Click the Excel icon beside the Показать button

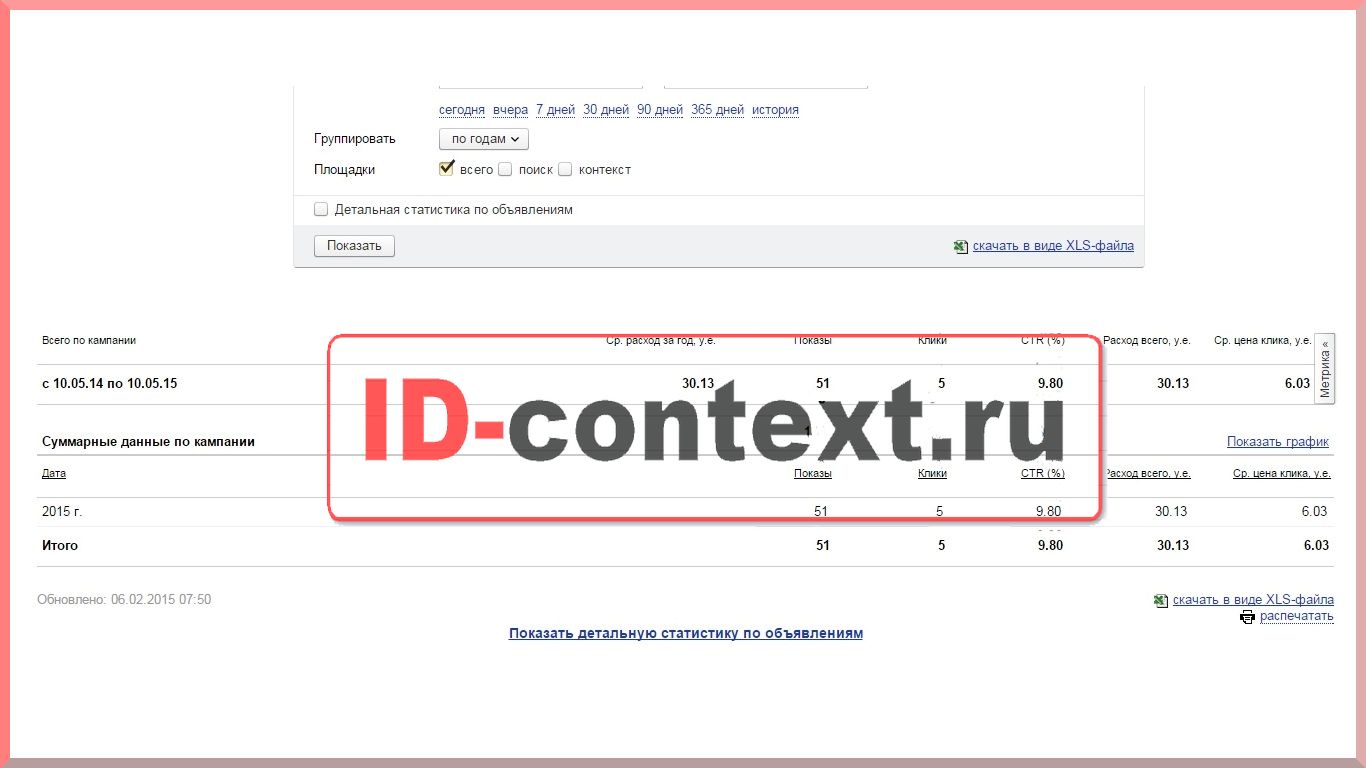[961, 246]
